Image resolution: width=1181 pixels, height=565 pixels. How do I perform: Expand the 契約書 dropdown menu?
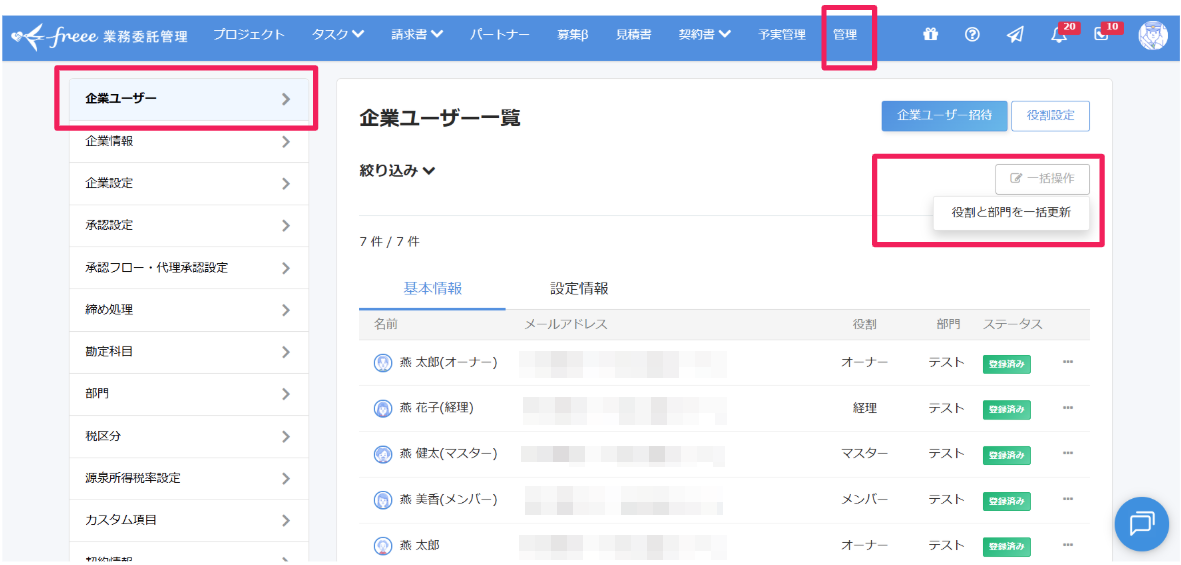tap(705, 35)
